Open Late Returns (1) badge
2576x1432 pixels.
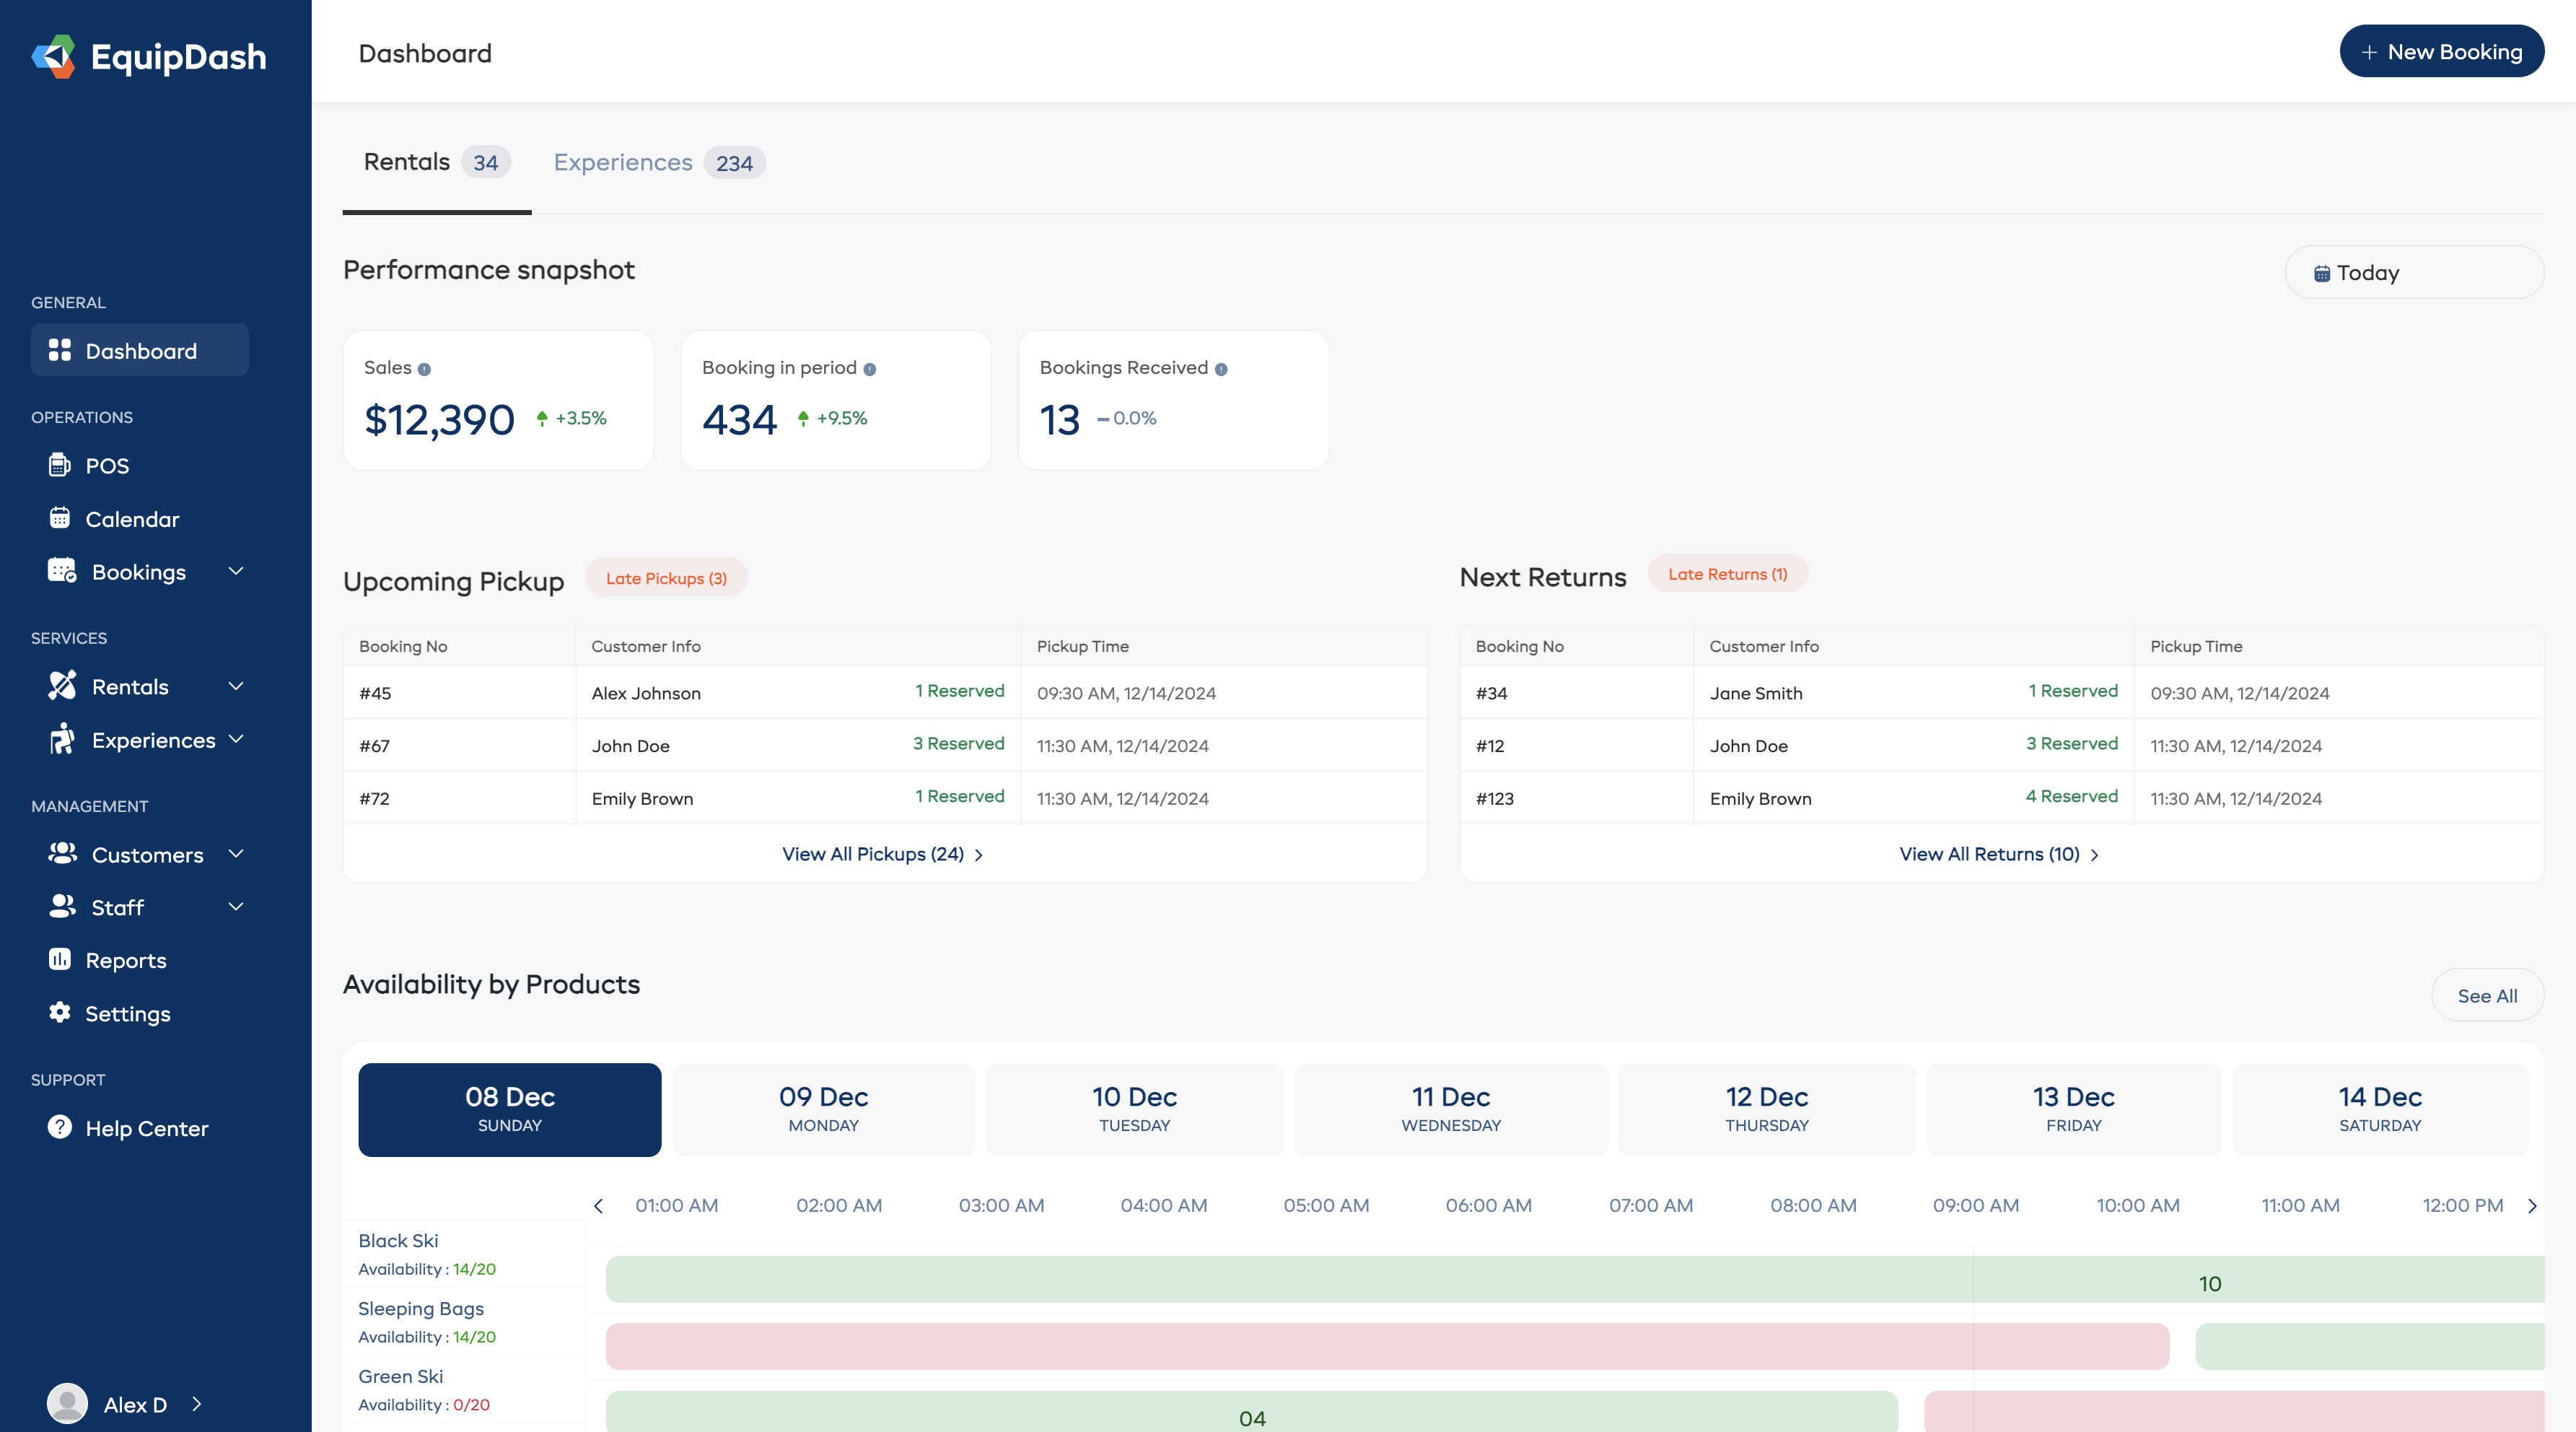(1727, 574)
